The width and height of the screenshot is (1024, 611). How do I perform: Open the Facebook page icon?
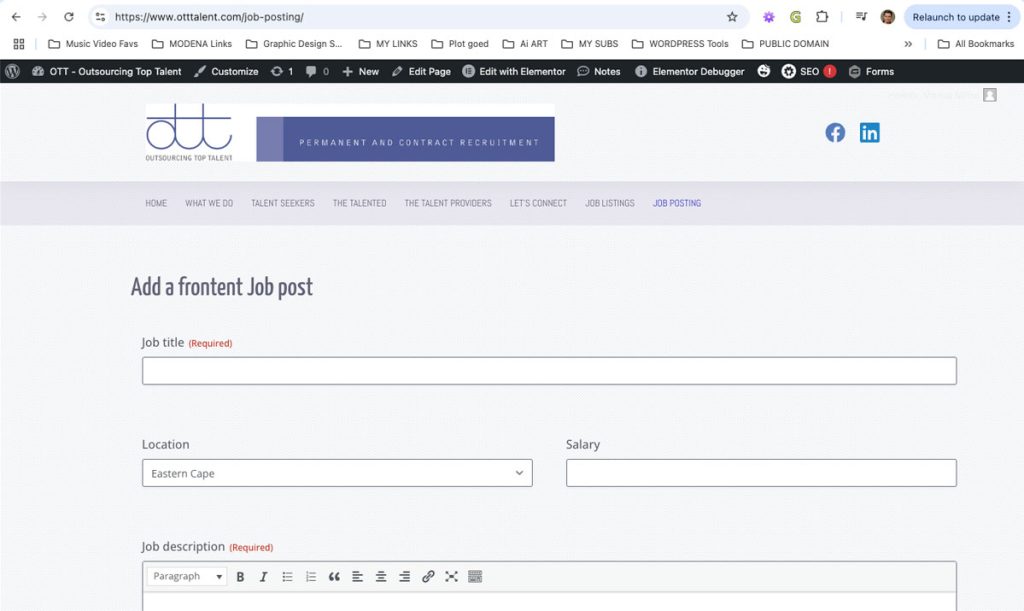pos(835,133)
